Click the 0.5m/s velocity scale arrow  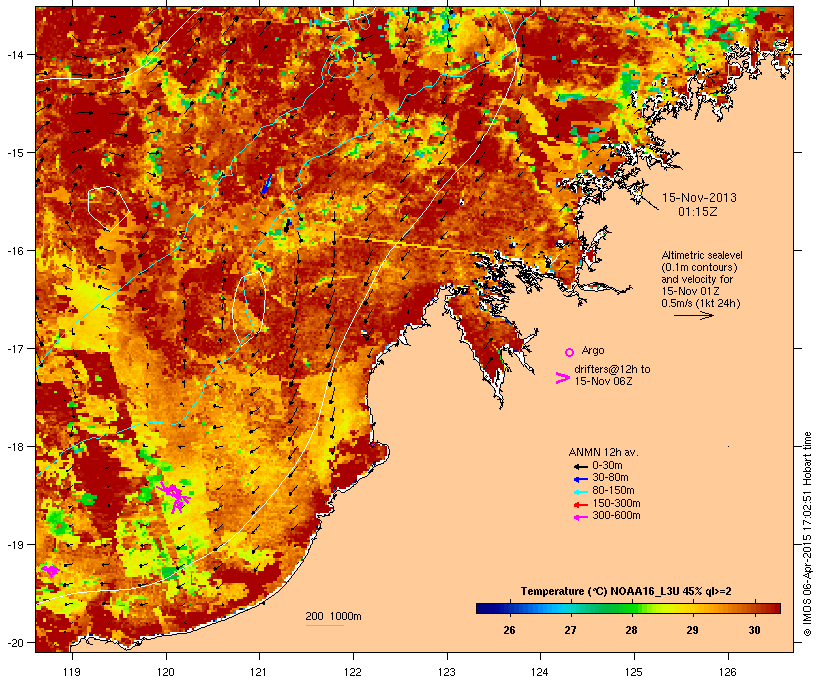(694, 315)
